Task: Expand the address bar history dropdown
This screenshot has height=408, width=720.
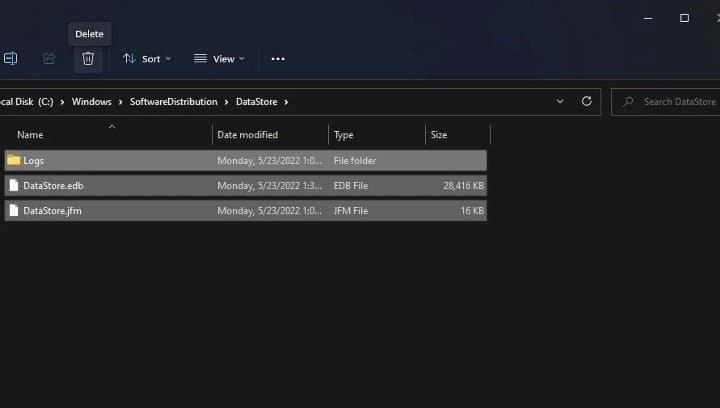Action: [x=560, y=101]
